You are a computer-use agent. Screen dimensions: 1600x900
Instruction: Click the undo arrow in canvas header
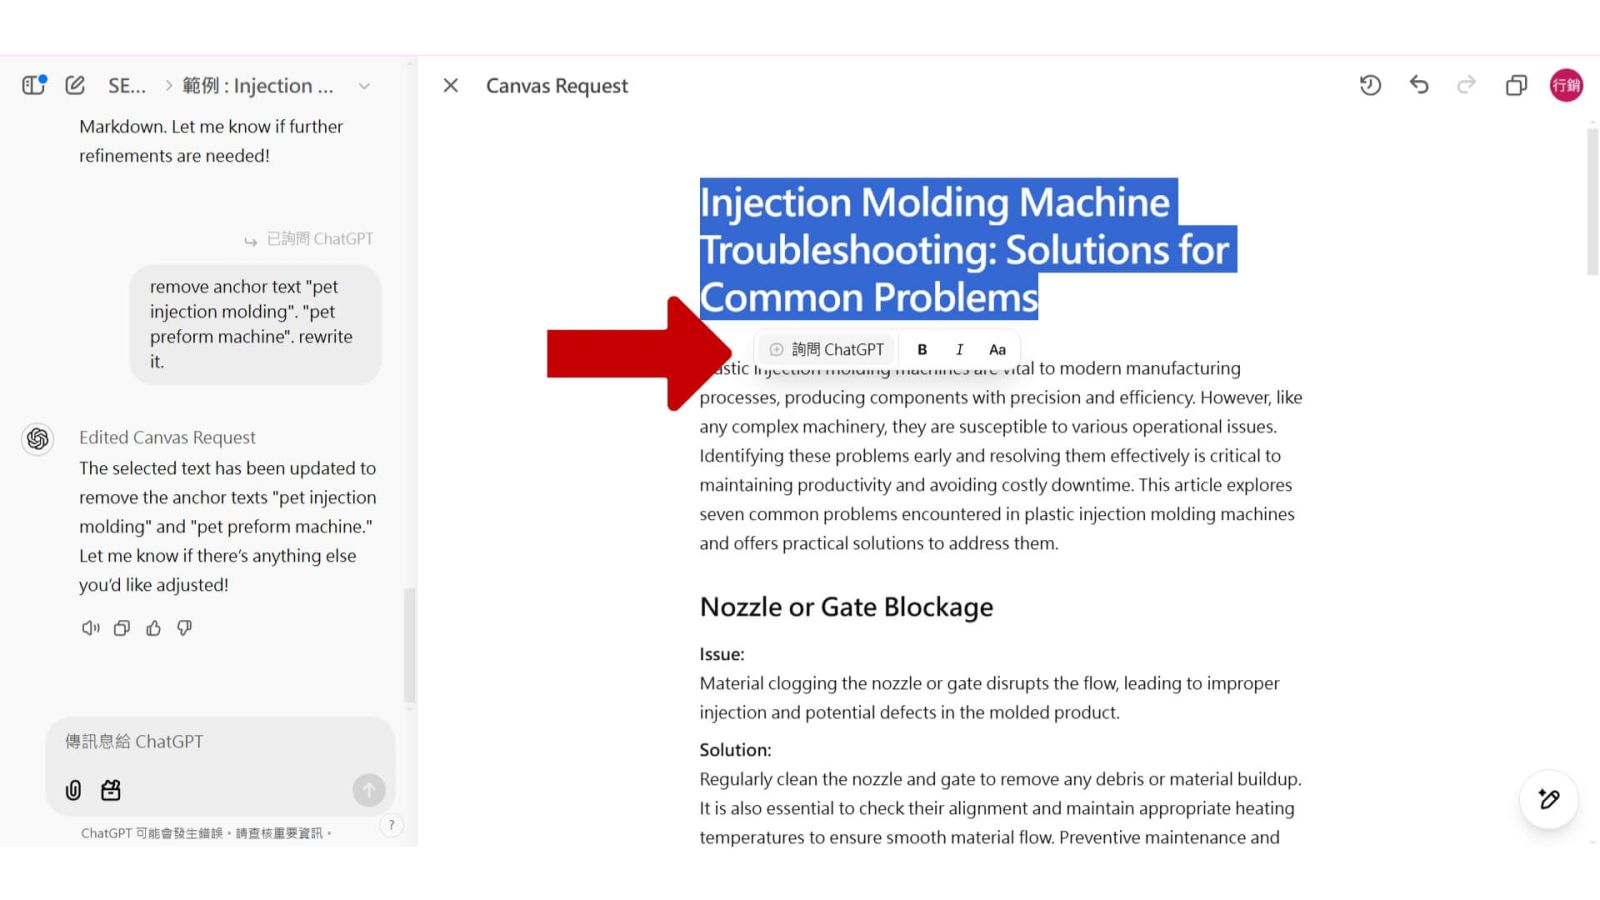[1419, 85]
